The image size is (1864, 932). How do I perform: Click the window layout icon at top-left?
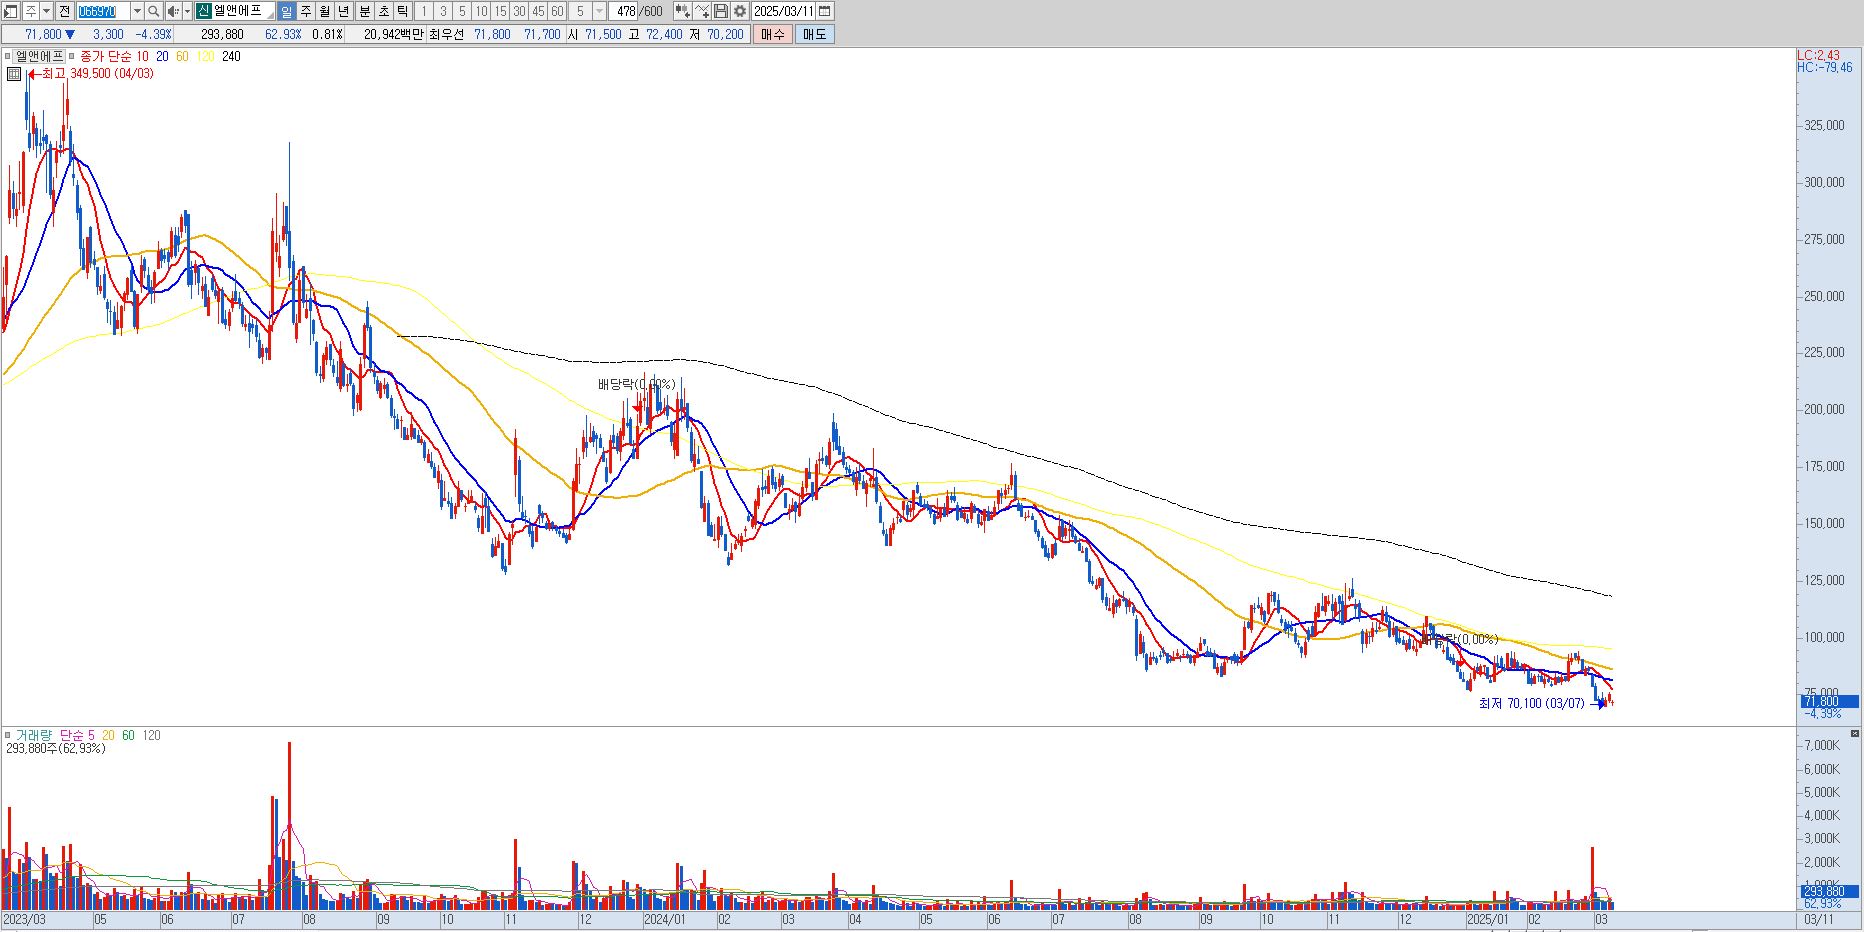[10, 11]
